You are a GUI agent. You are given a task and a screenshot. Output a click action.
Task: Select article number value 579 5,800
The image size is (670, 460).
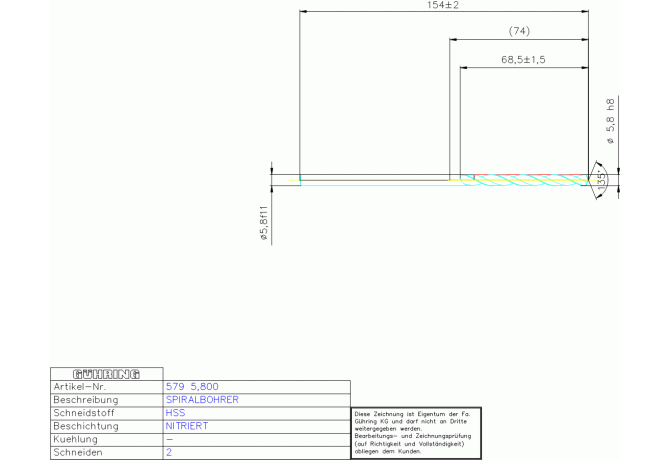(191, 386)
